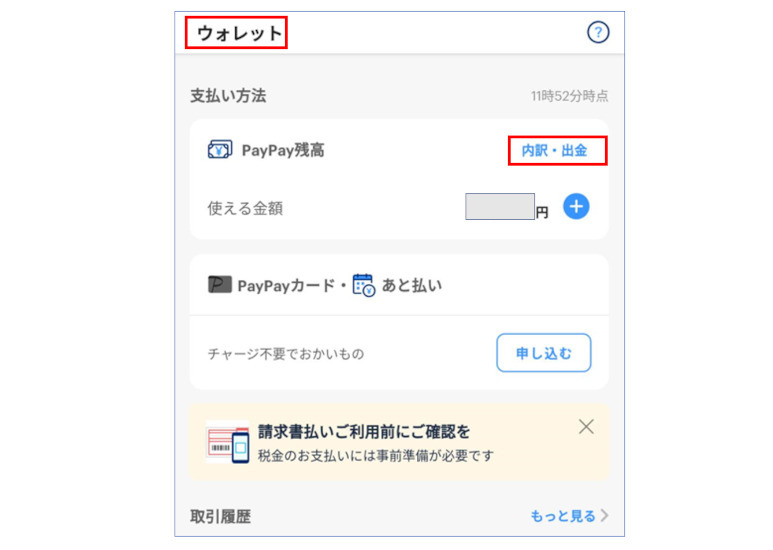Screen dimensions: 773x550
Task: Click the masked 使える金額 balance amount
Action: point(500,207)
